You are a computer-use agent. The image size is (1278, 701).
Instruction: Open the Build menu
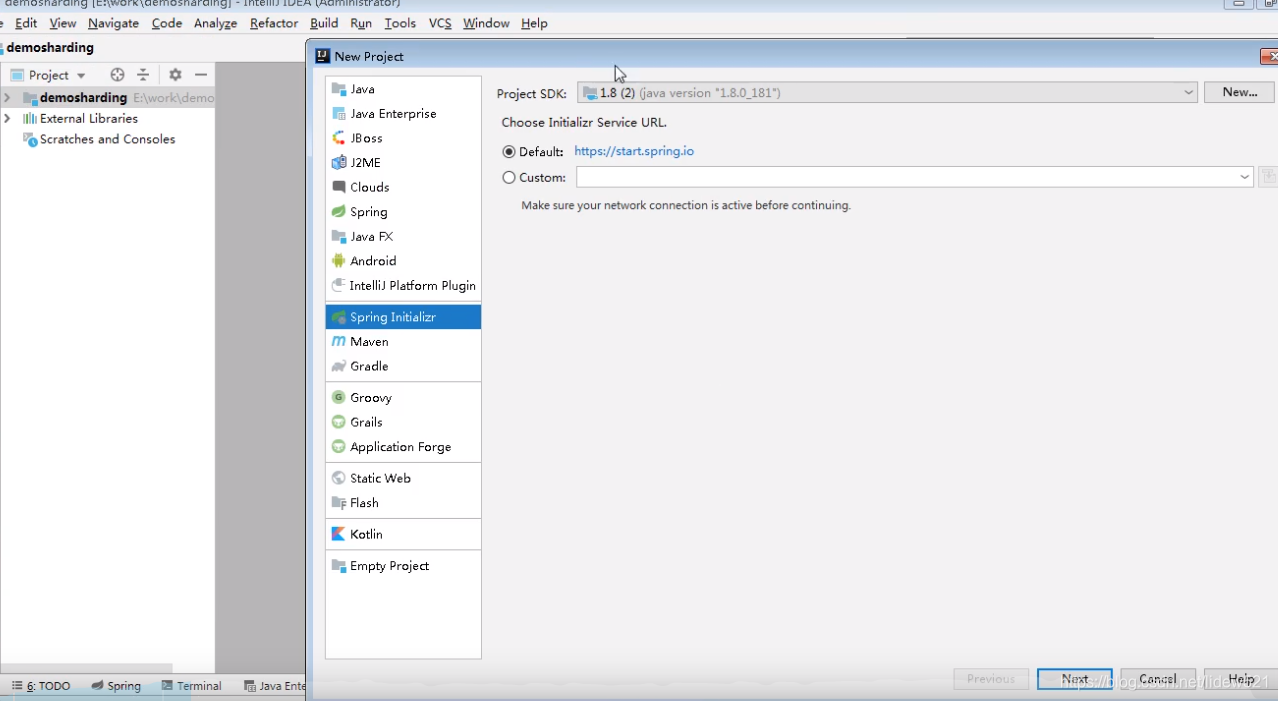coord(324,23)
